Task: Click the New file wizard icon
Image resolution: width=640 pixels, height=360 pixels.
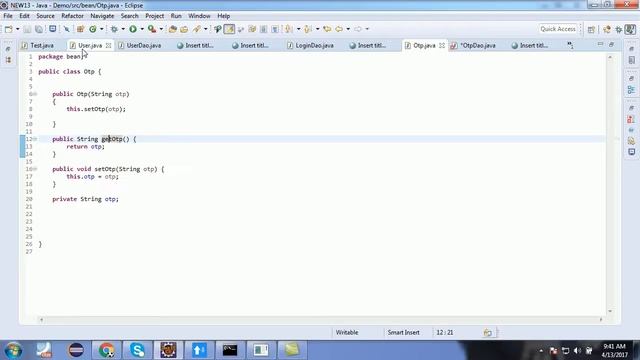Action: pos(9,29)
